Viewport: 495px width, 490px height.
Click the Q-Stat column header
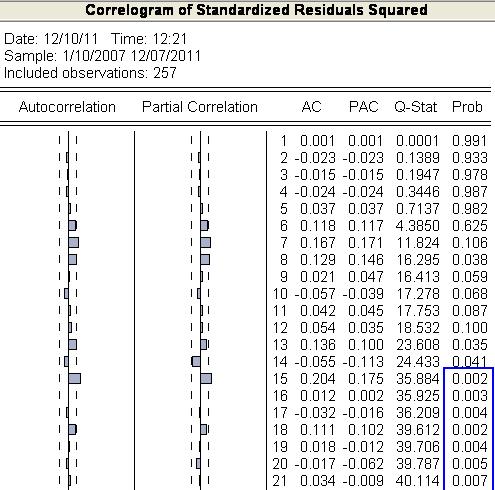(415, 107)
